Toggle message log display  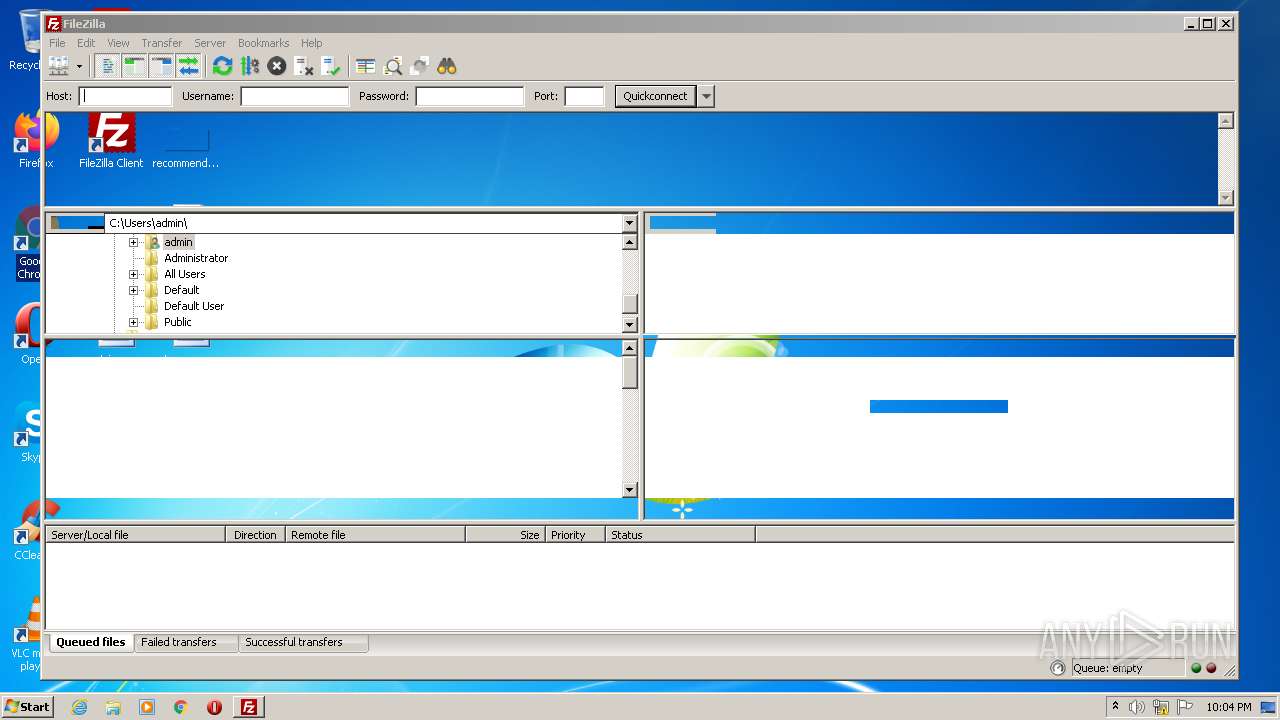click(107, 66)
